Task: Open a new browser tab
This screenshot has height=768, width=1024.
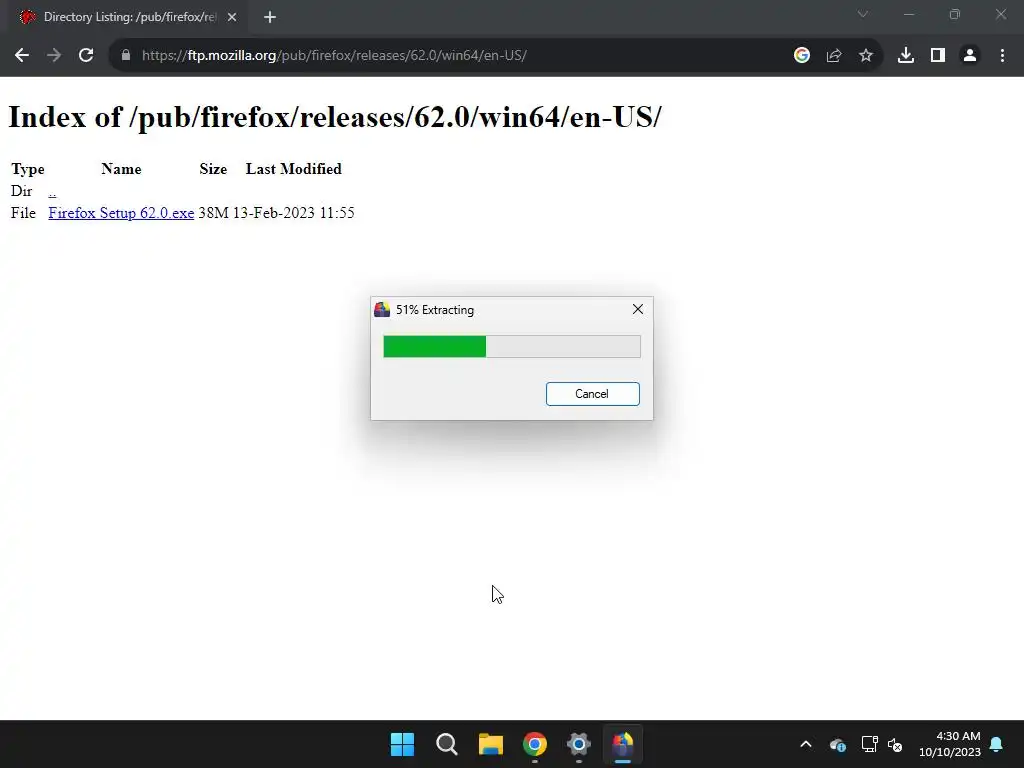Action: [270, 17]
